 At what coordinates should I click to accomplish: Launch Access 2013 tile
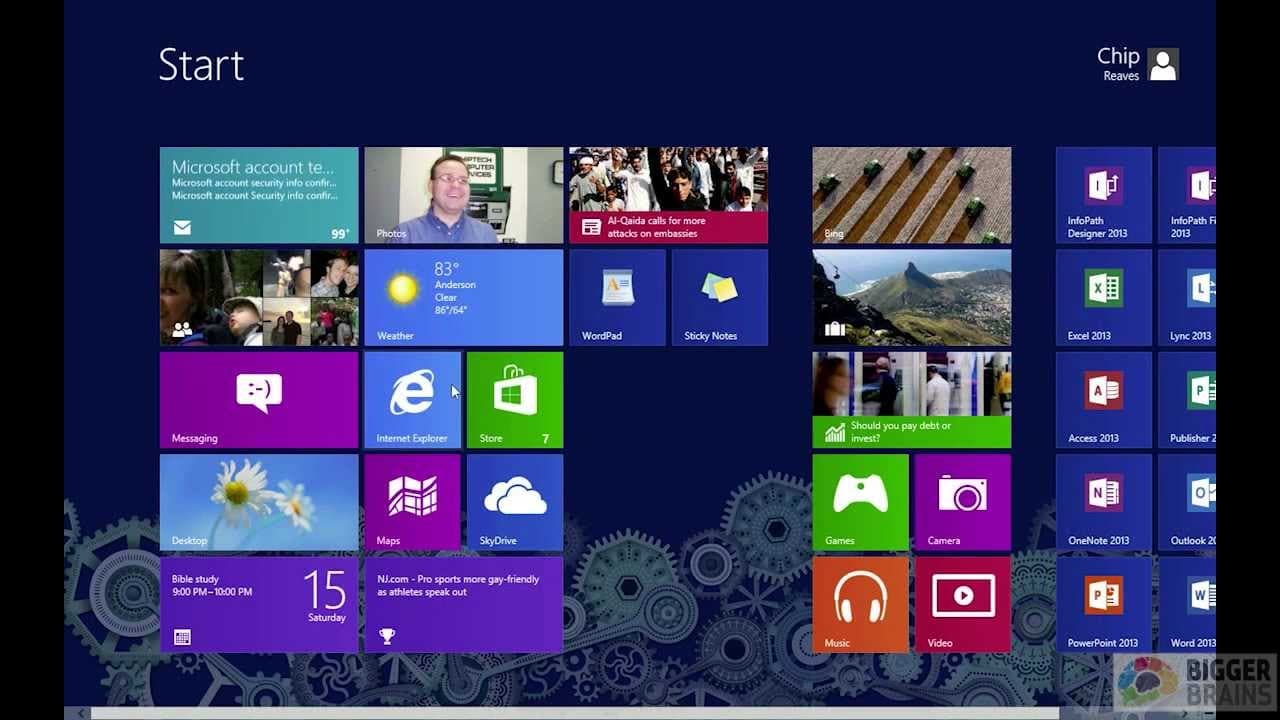coord(1104,400)
